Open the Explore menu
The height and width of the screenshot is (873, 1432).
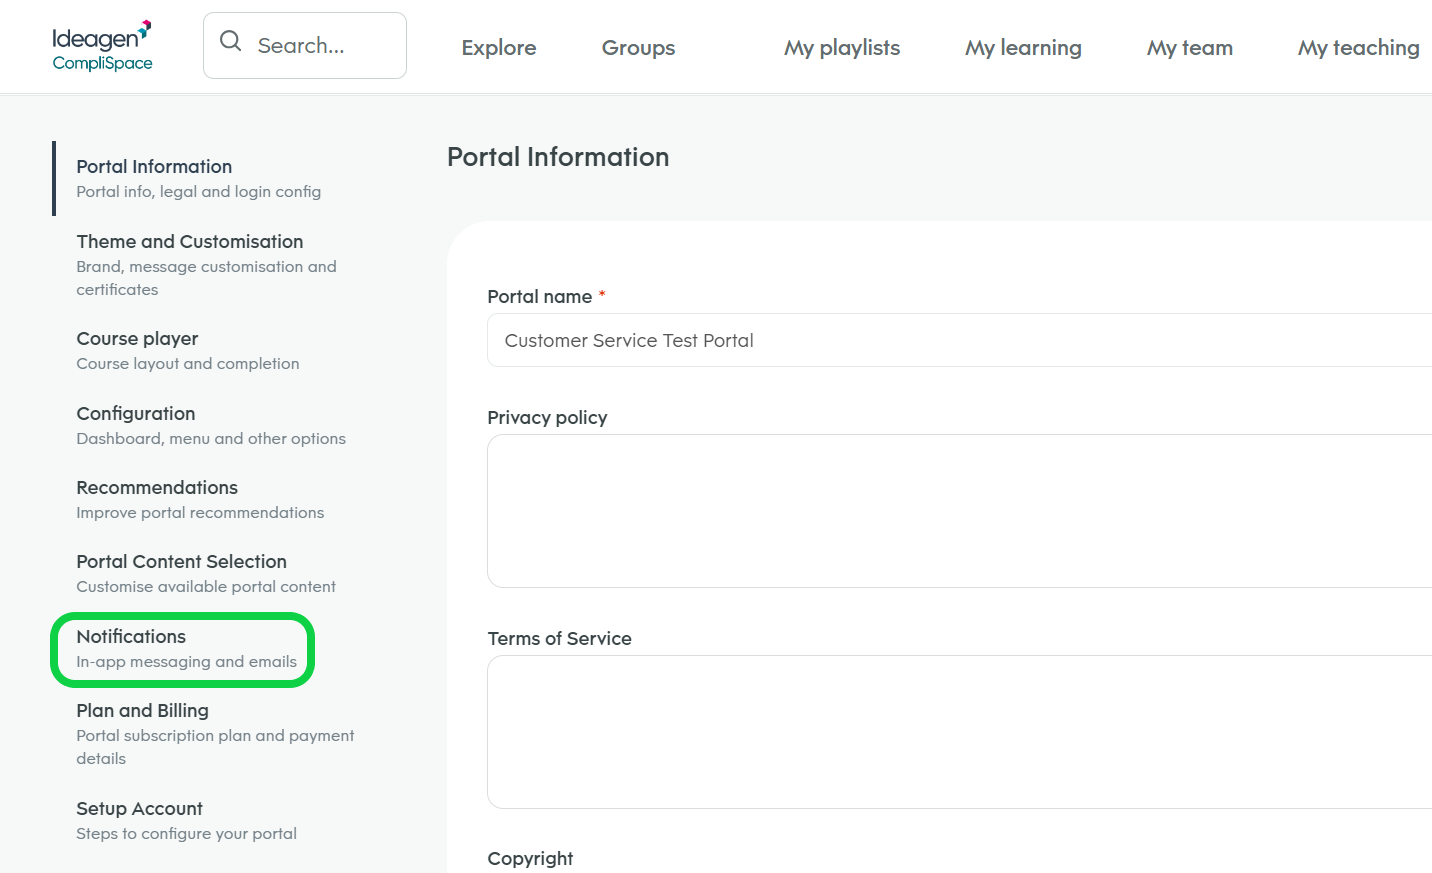click(499, 48)
